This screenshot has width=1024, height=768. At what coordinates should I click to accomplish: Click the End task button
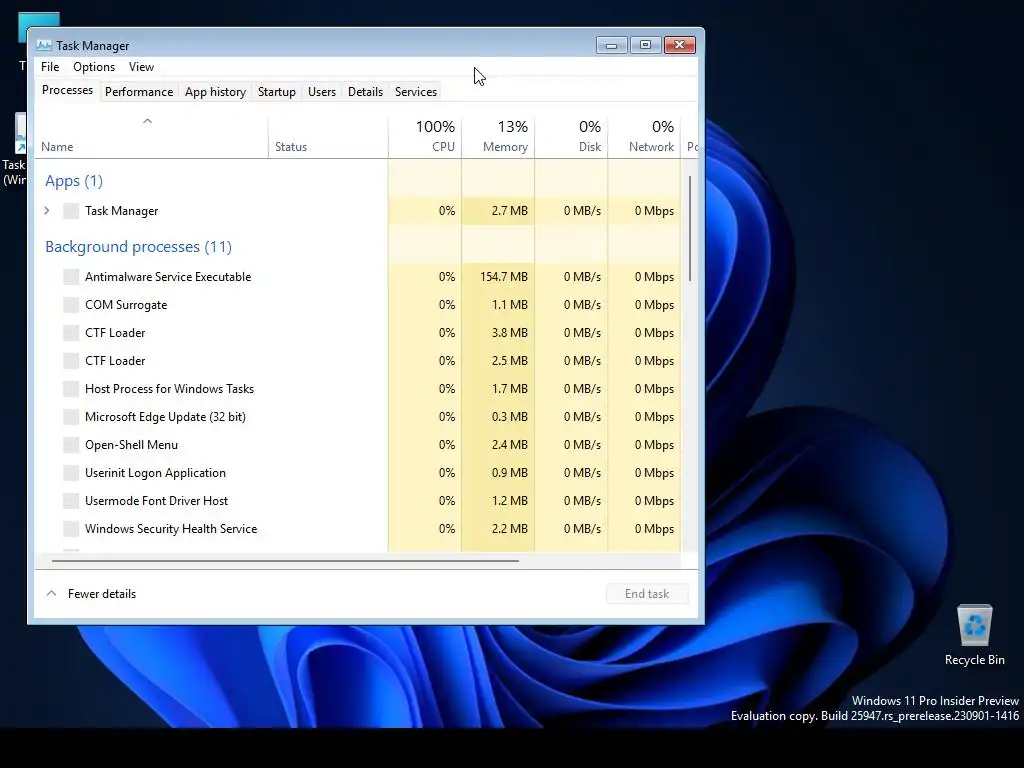point(647,594)
